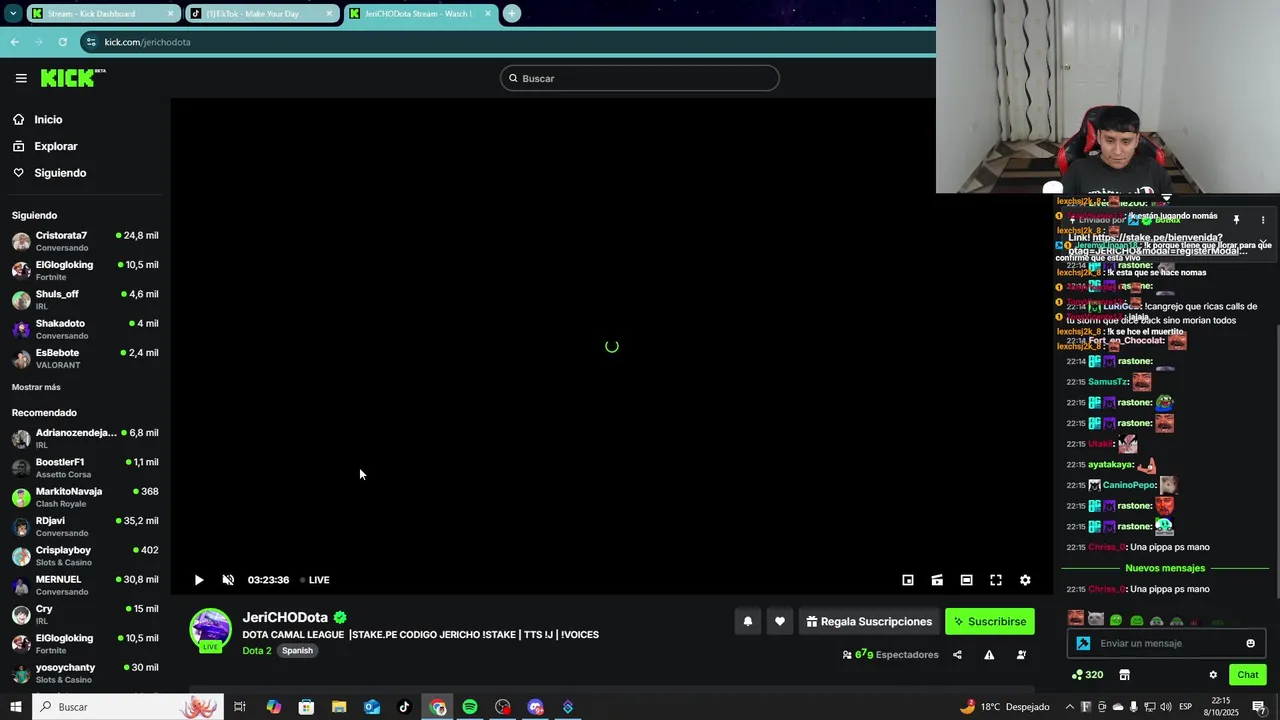Open chat settings gear icon

1213,675
